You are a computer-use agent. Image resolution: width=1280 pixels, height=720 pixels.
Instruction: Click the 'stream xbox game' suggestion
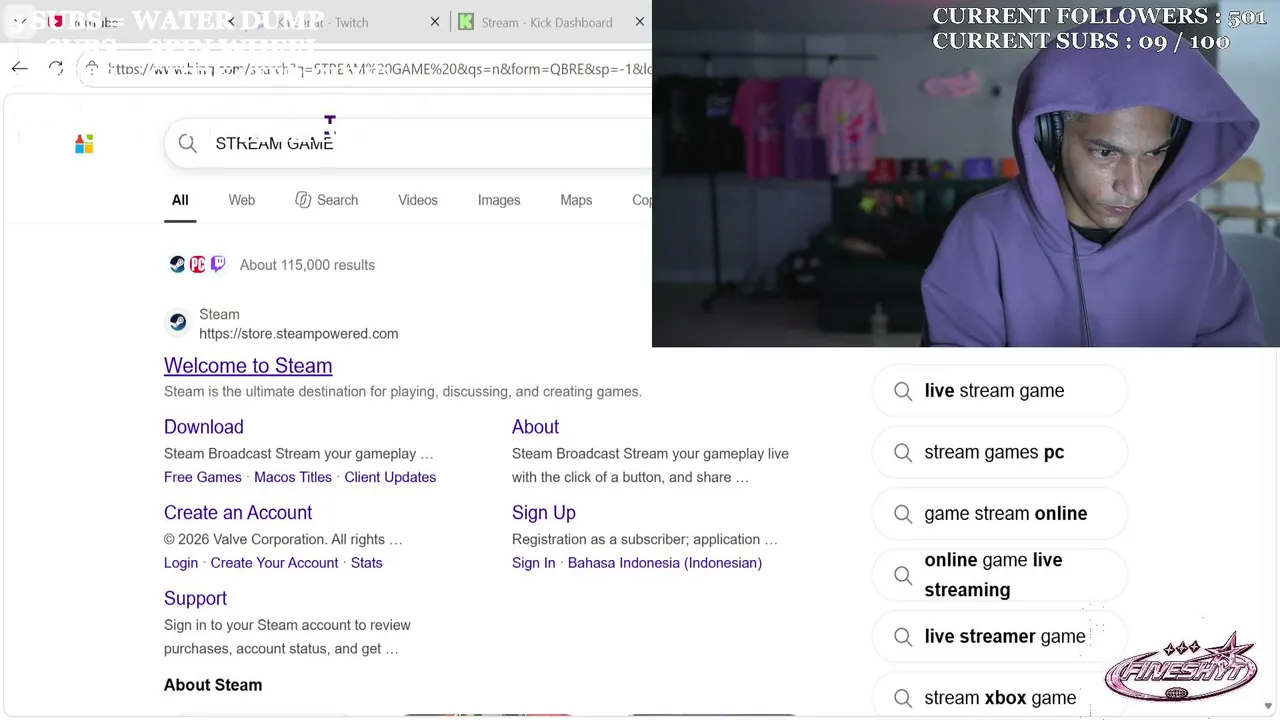tap(1000, 698)
